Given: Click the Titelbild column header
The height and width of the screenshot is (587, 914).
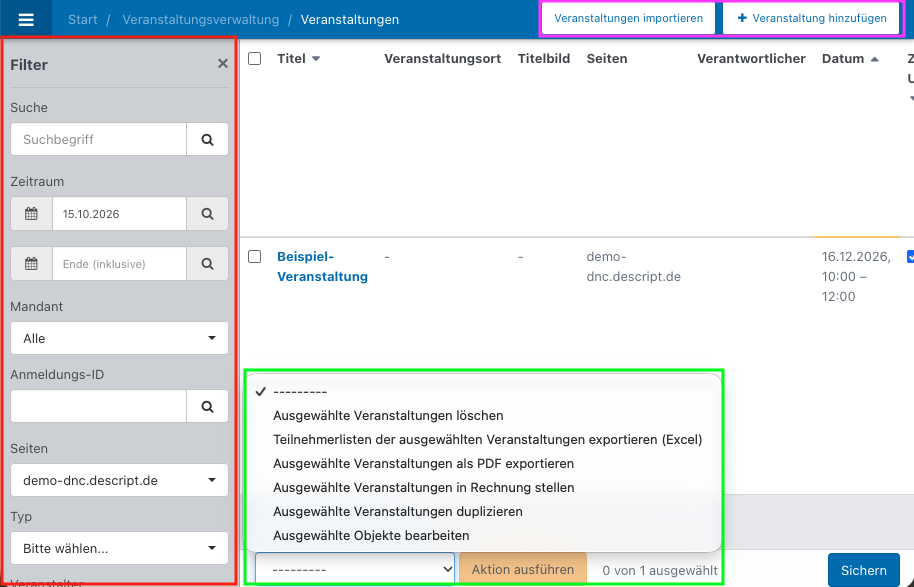Looking at the screenshot, I should click(544, 59).
